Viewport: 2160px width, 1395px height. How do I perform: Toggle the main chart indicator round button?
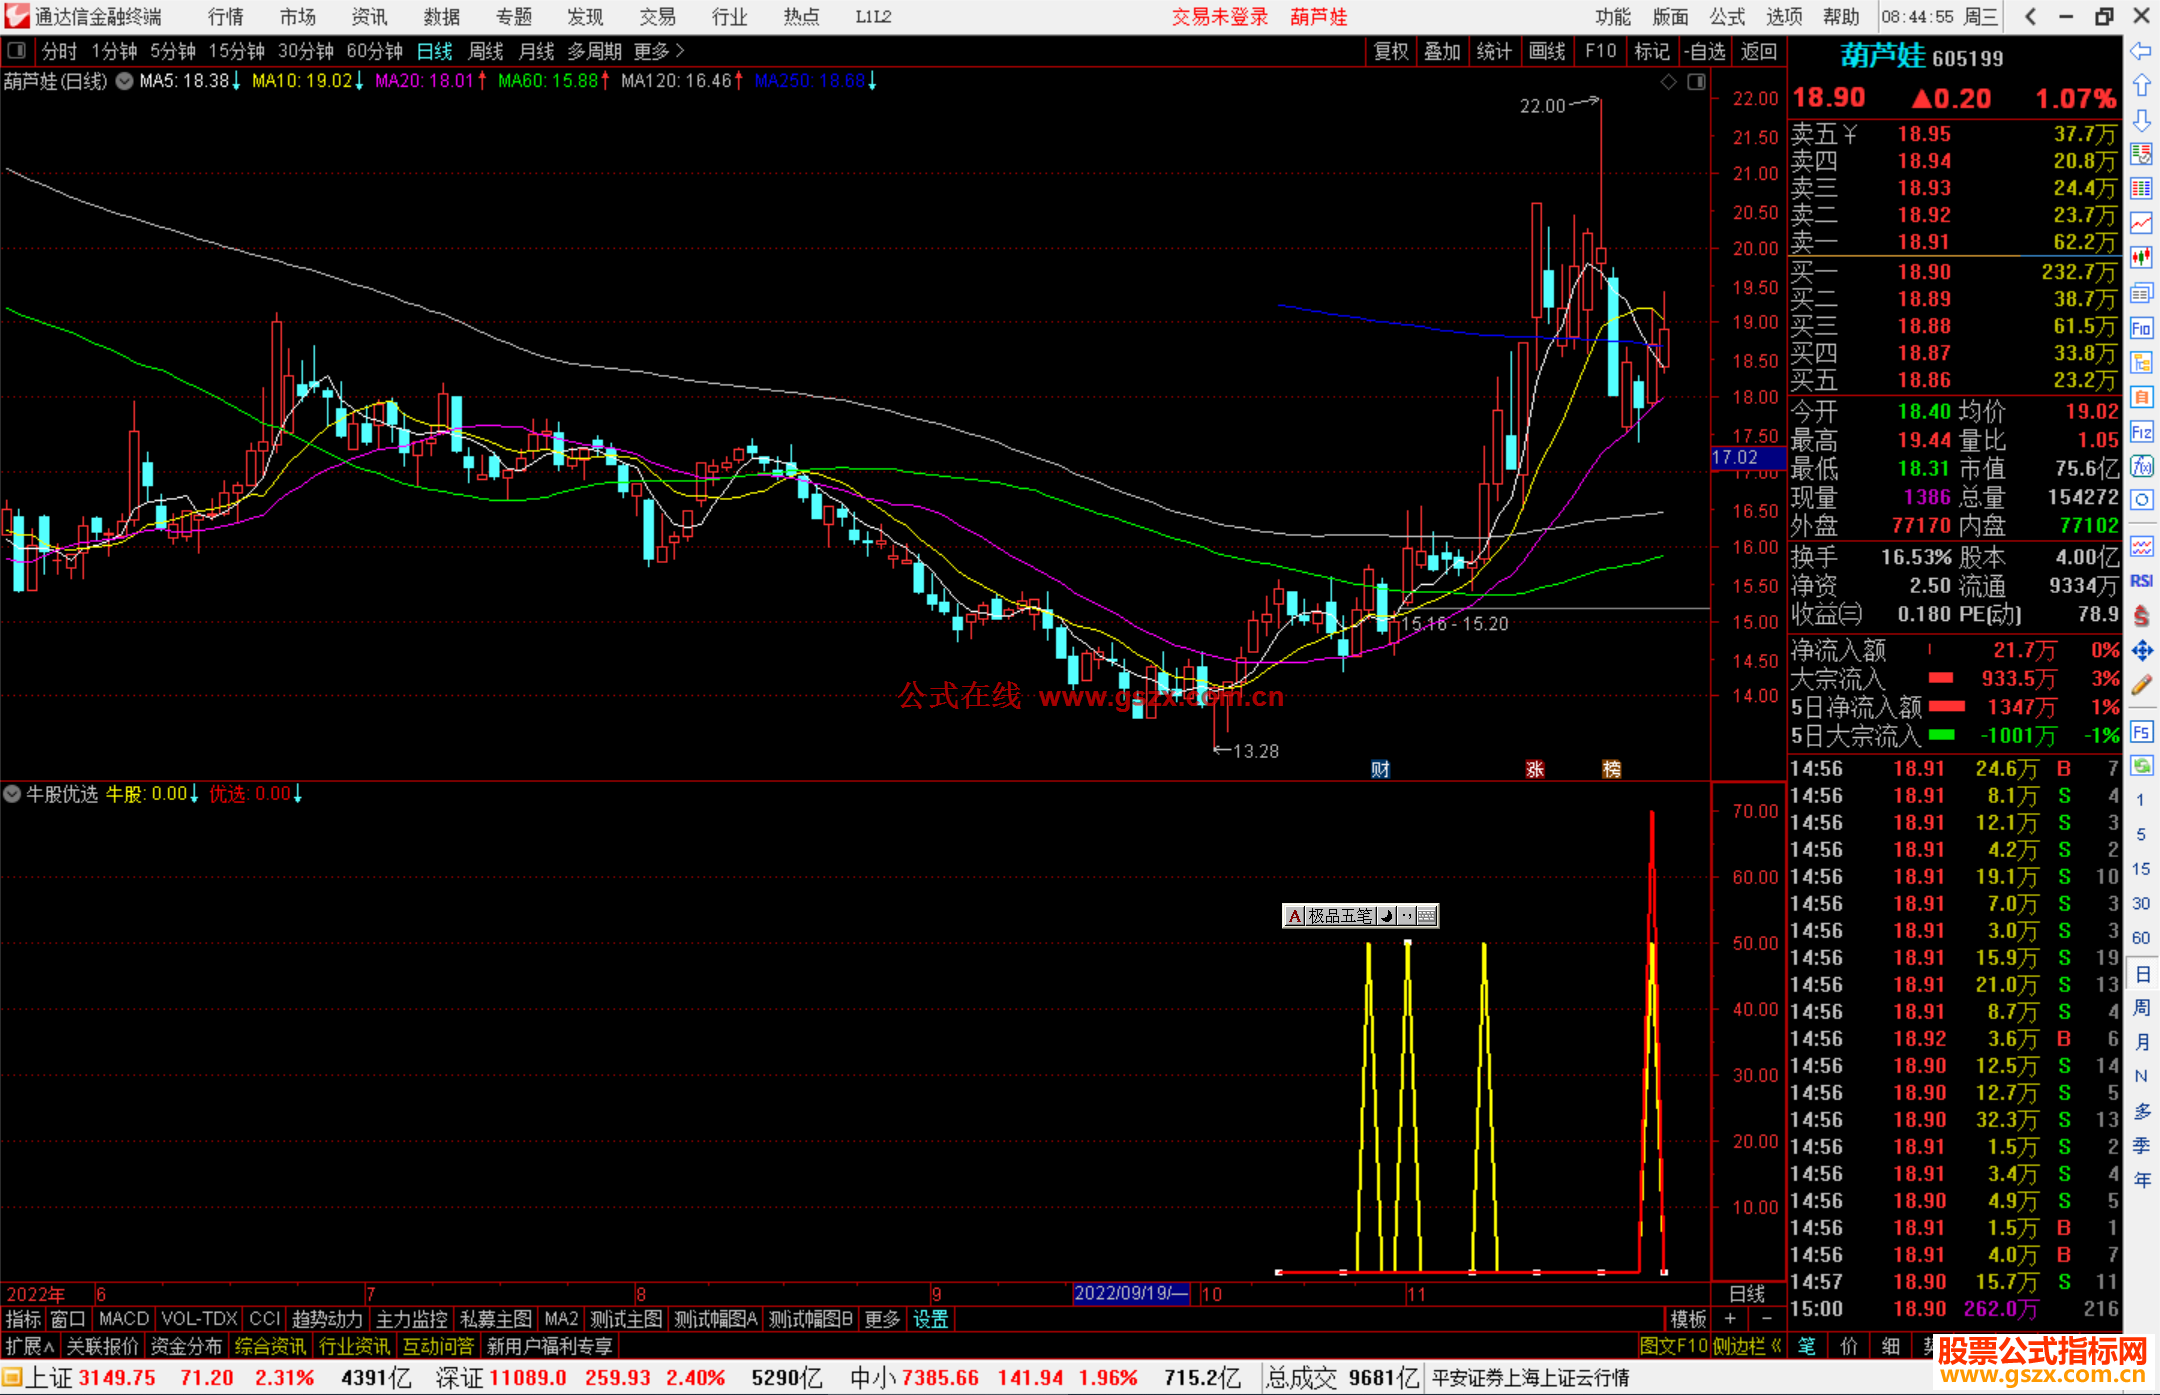point(124,82)
